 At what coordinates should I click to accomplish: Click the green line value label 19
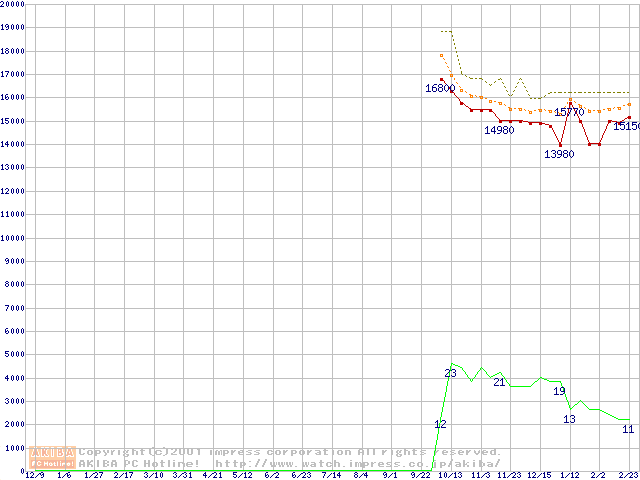559,391
